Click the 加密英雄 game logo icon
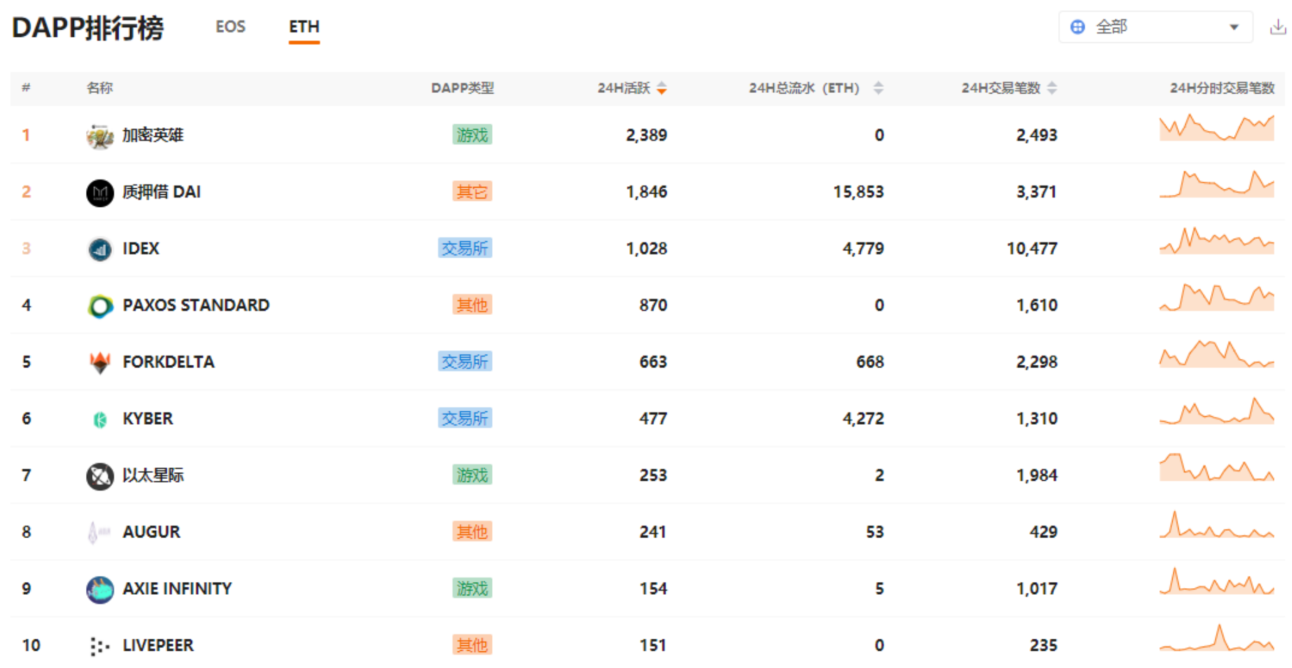 tap(100, 136)
